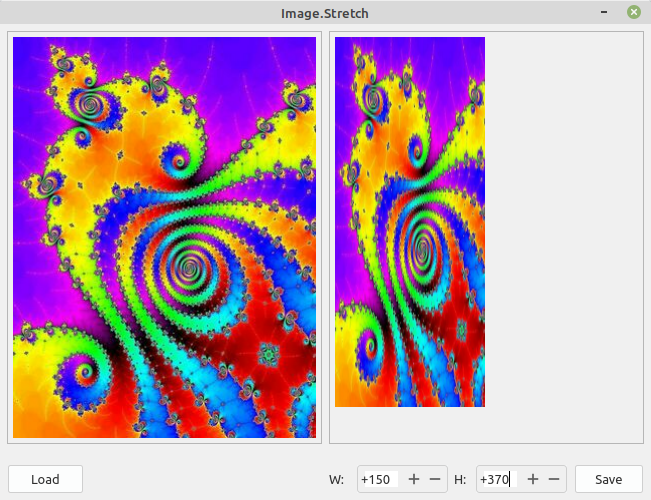Click the original fractal image on left

click(164, 238)
